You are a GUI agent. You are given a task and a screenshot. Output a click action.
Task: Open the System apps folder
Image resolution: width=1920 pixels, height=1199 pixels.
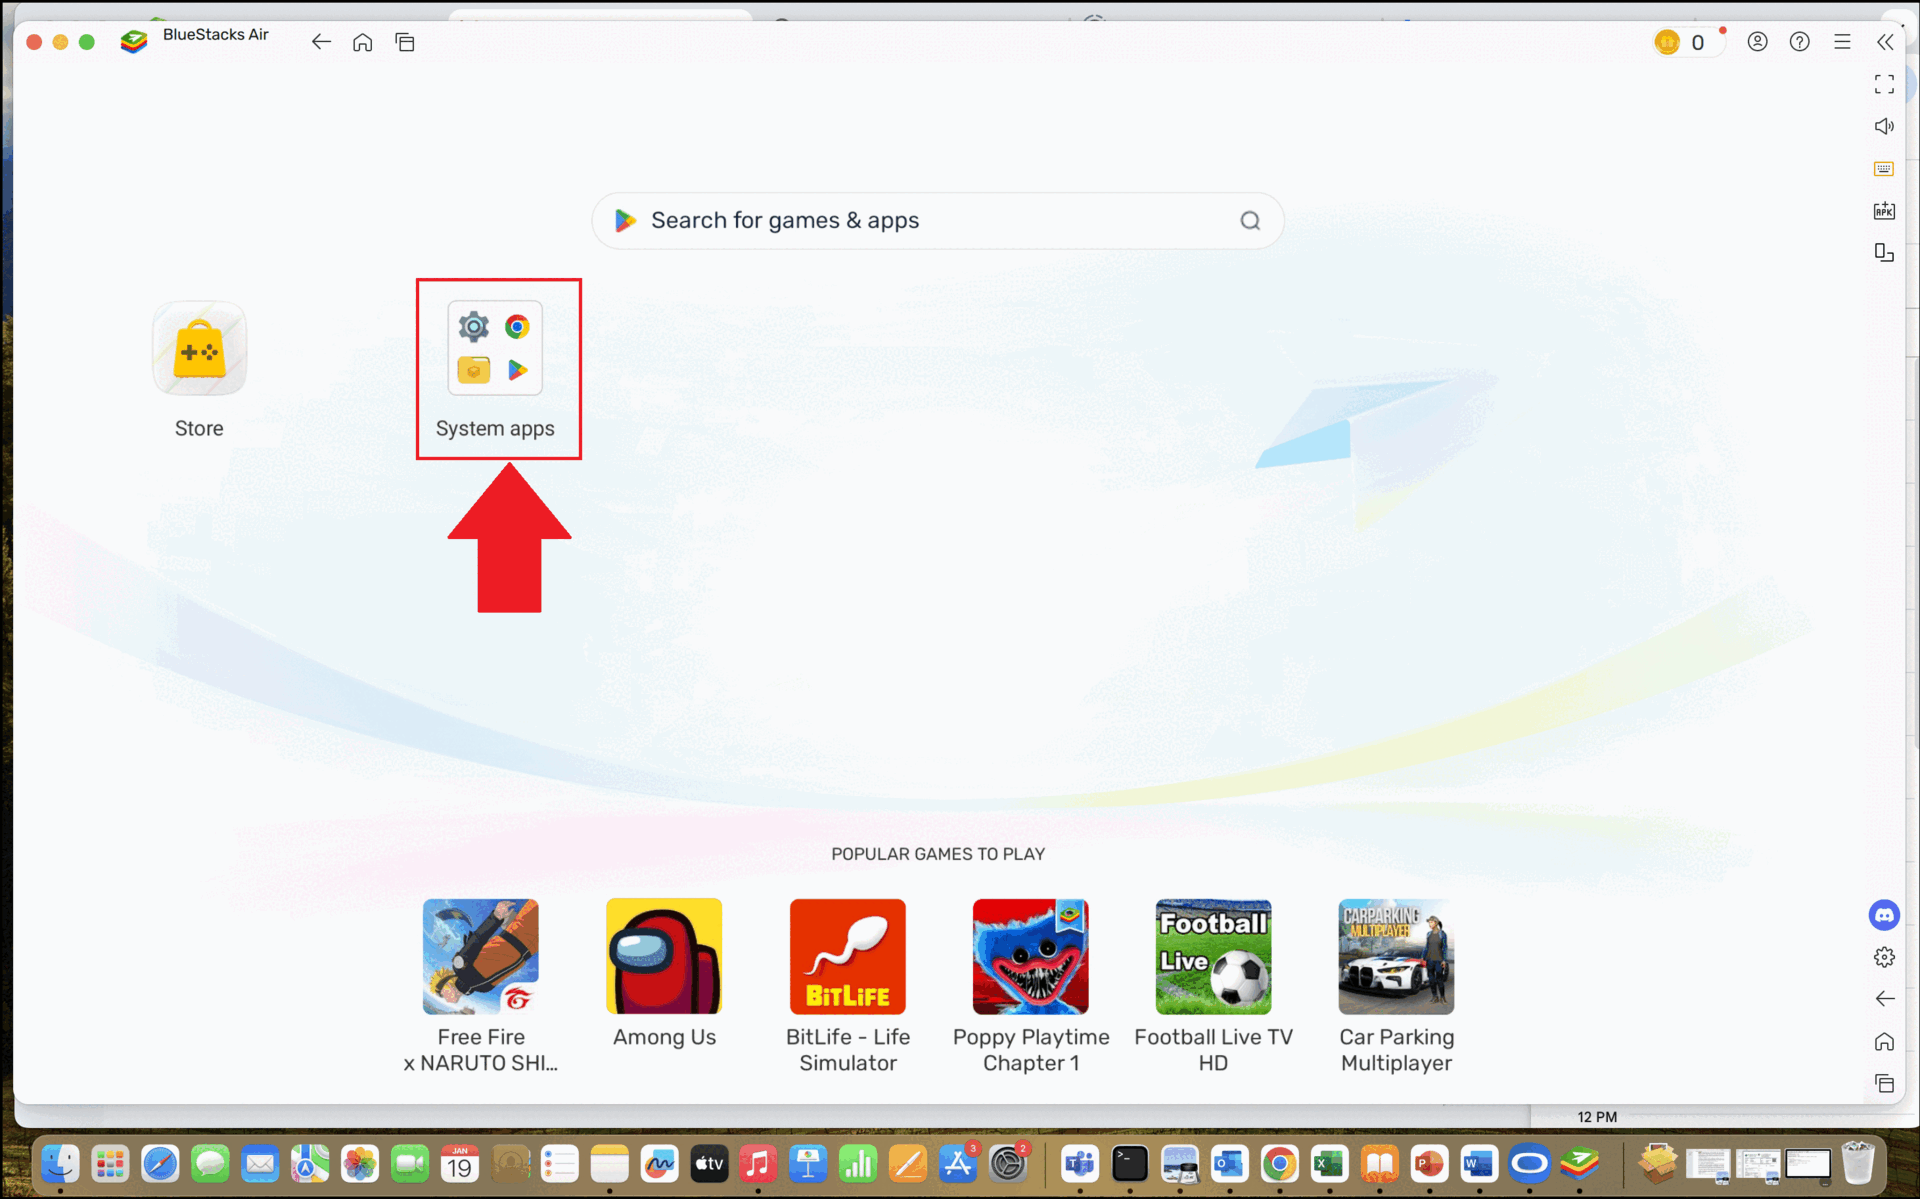(495, 350)
